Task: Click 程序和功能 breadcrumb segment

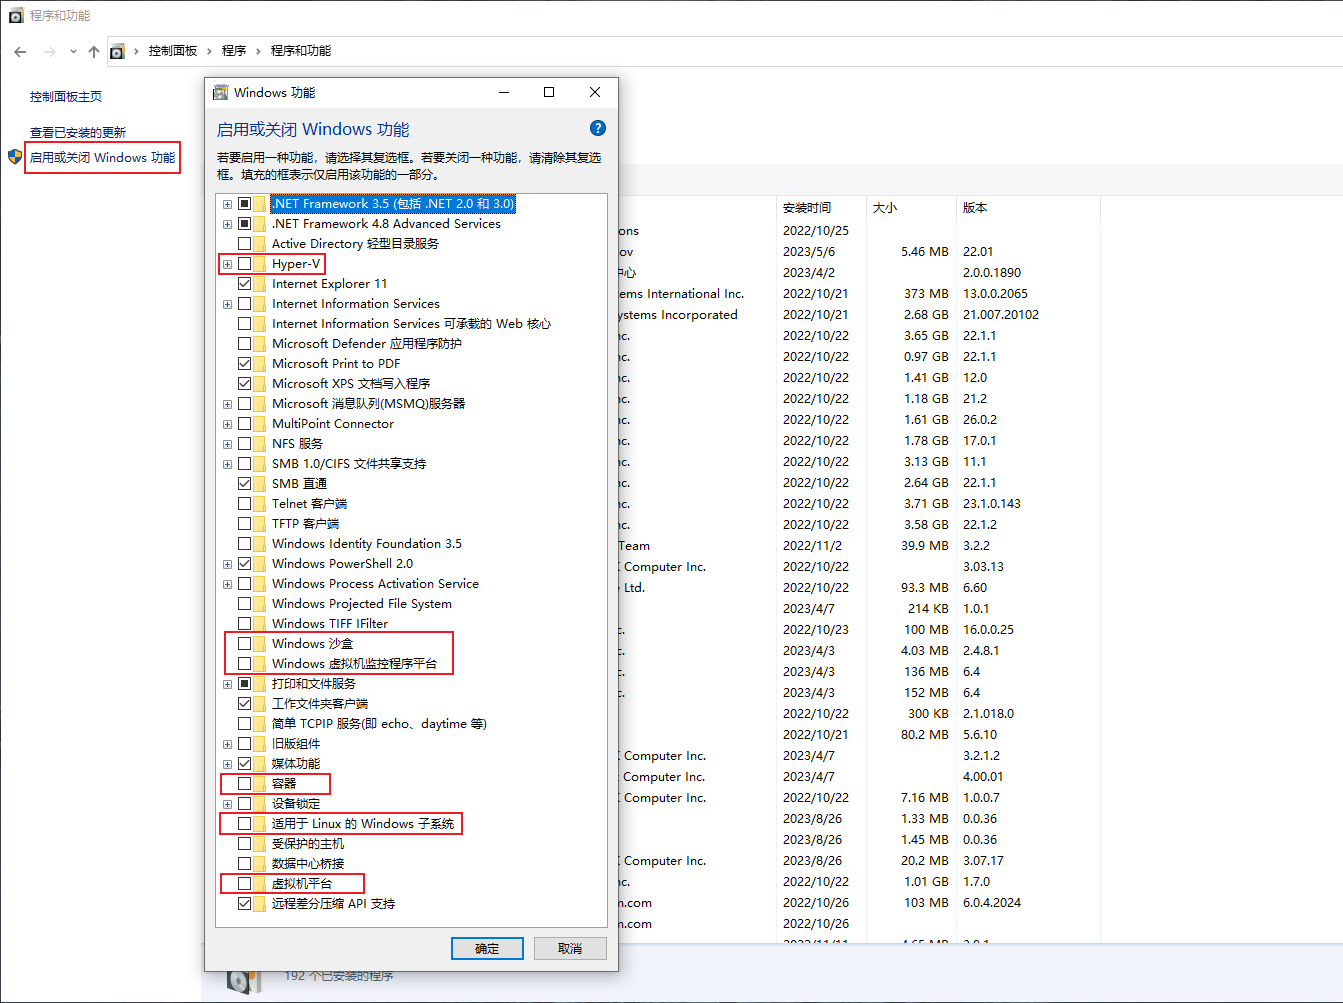Action: pos(301,51)
